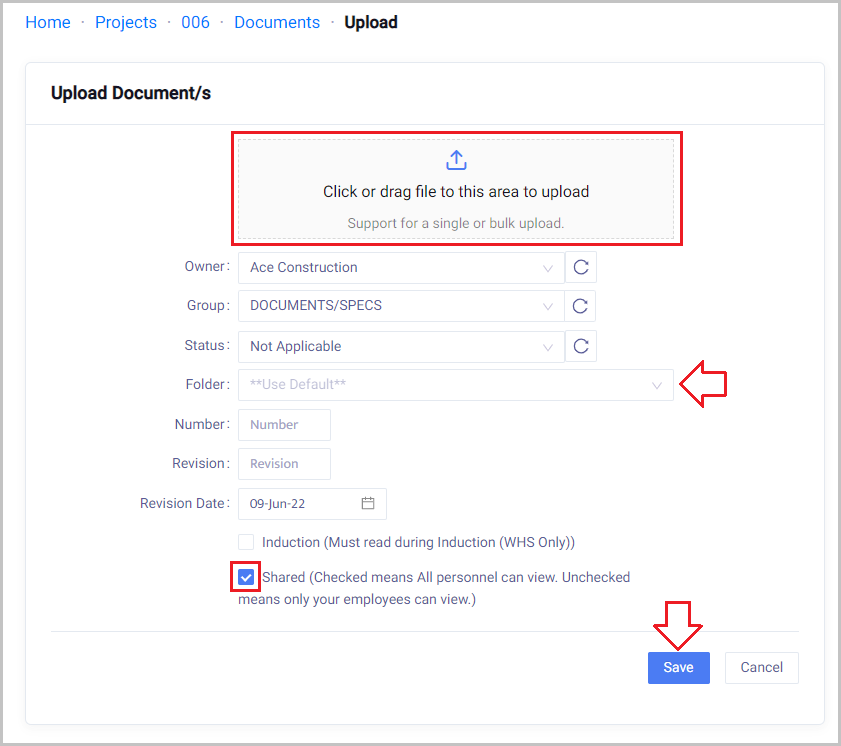
Task: Uncheck the Shared checkbox
Action: click(246, 577)
